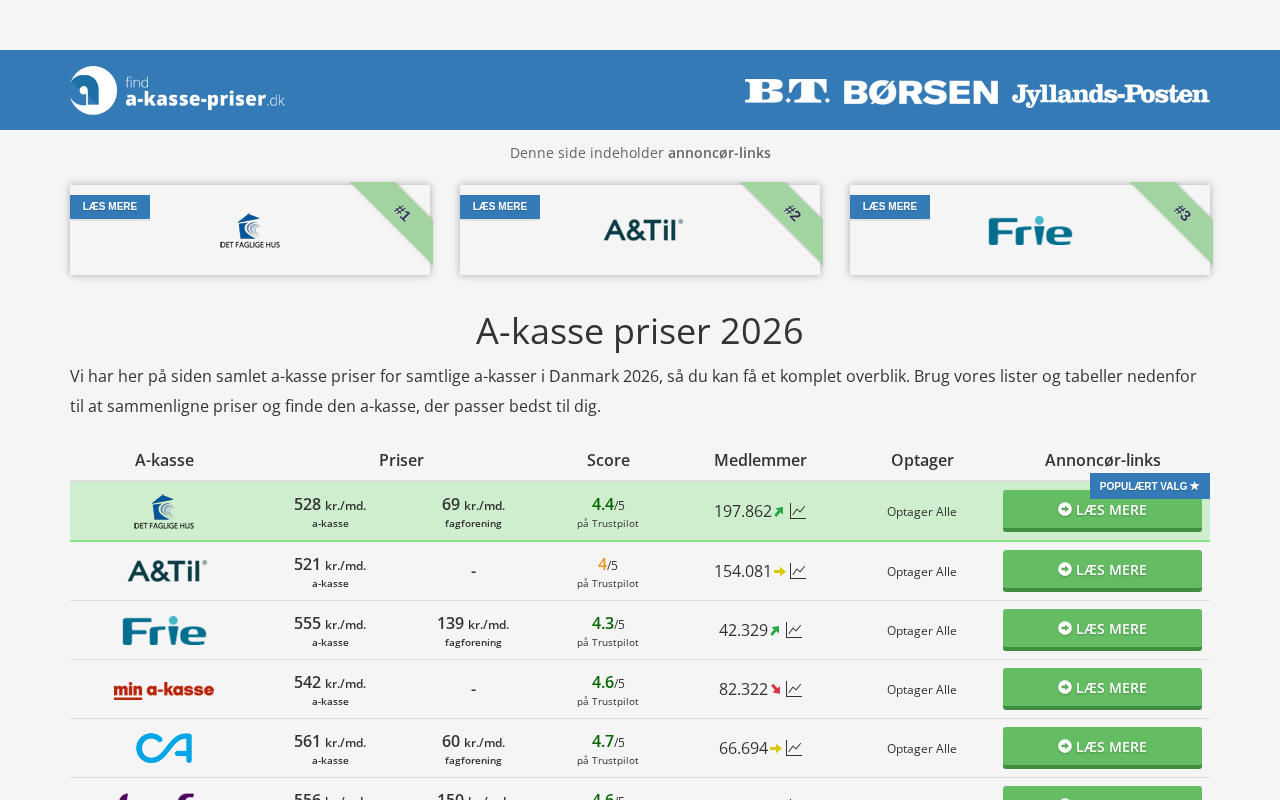Click green LÆS MERE for Det Faglige Hus
This screenshot has height=800, width=1280.
(1102, 511)
